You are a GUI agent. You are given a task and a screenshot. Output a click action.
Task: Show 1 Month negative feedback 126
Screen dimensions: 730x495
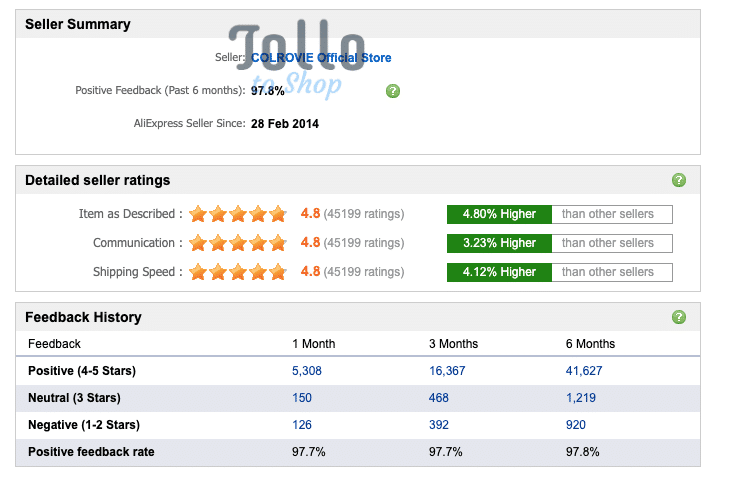click(x=302, y=425)
